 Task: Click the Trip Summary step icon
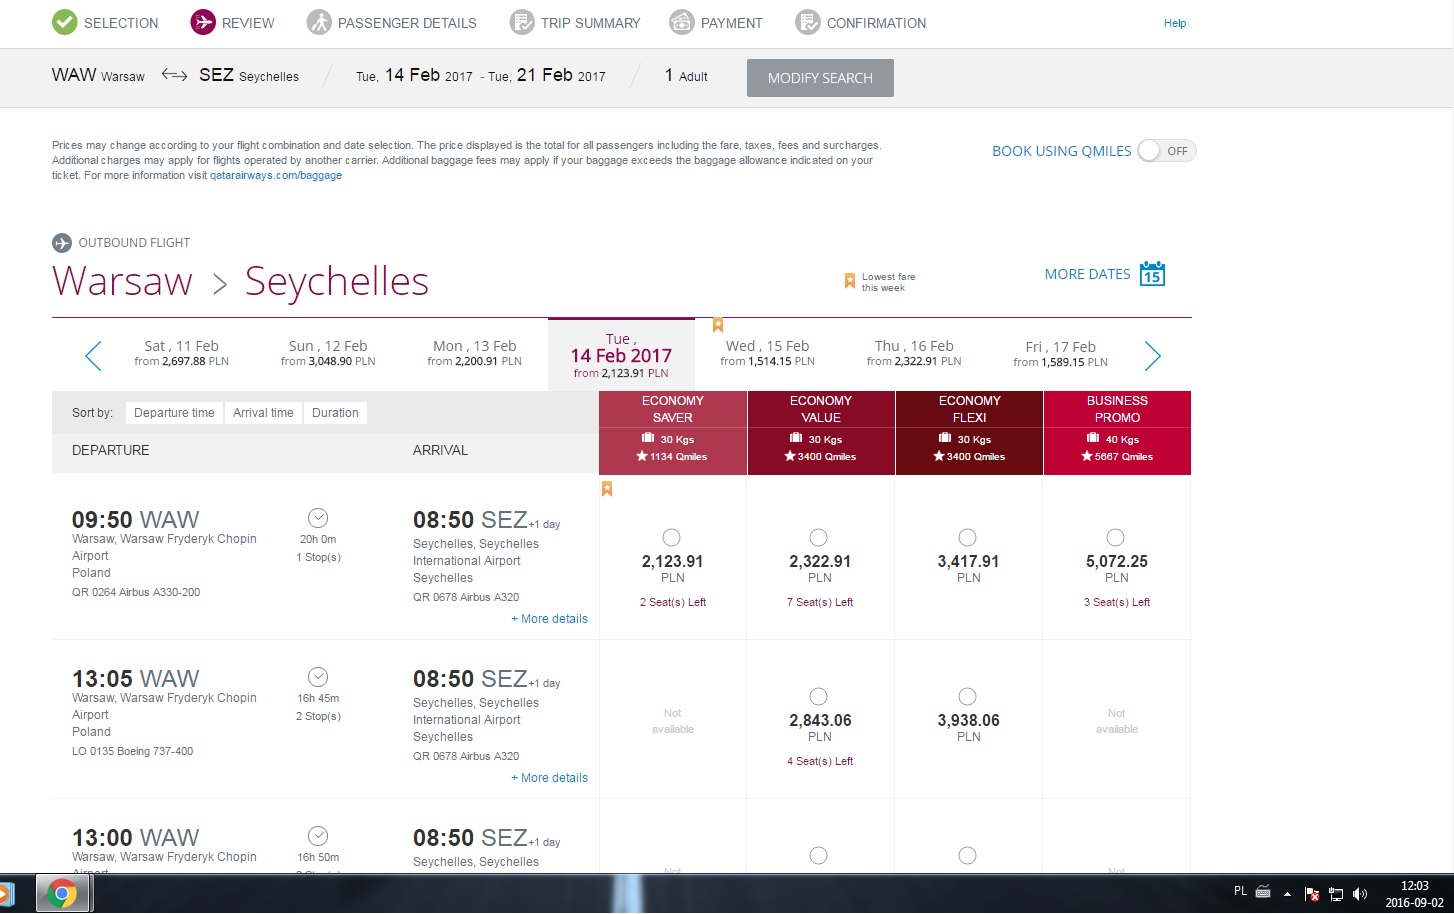click(522, 22)
